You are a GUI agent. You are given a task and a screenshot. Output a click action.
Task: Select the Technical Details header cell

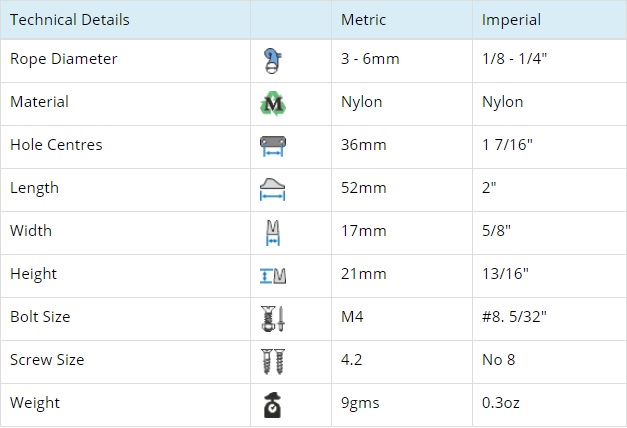tap(70, 20)
